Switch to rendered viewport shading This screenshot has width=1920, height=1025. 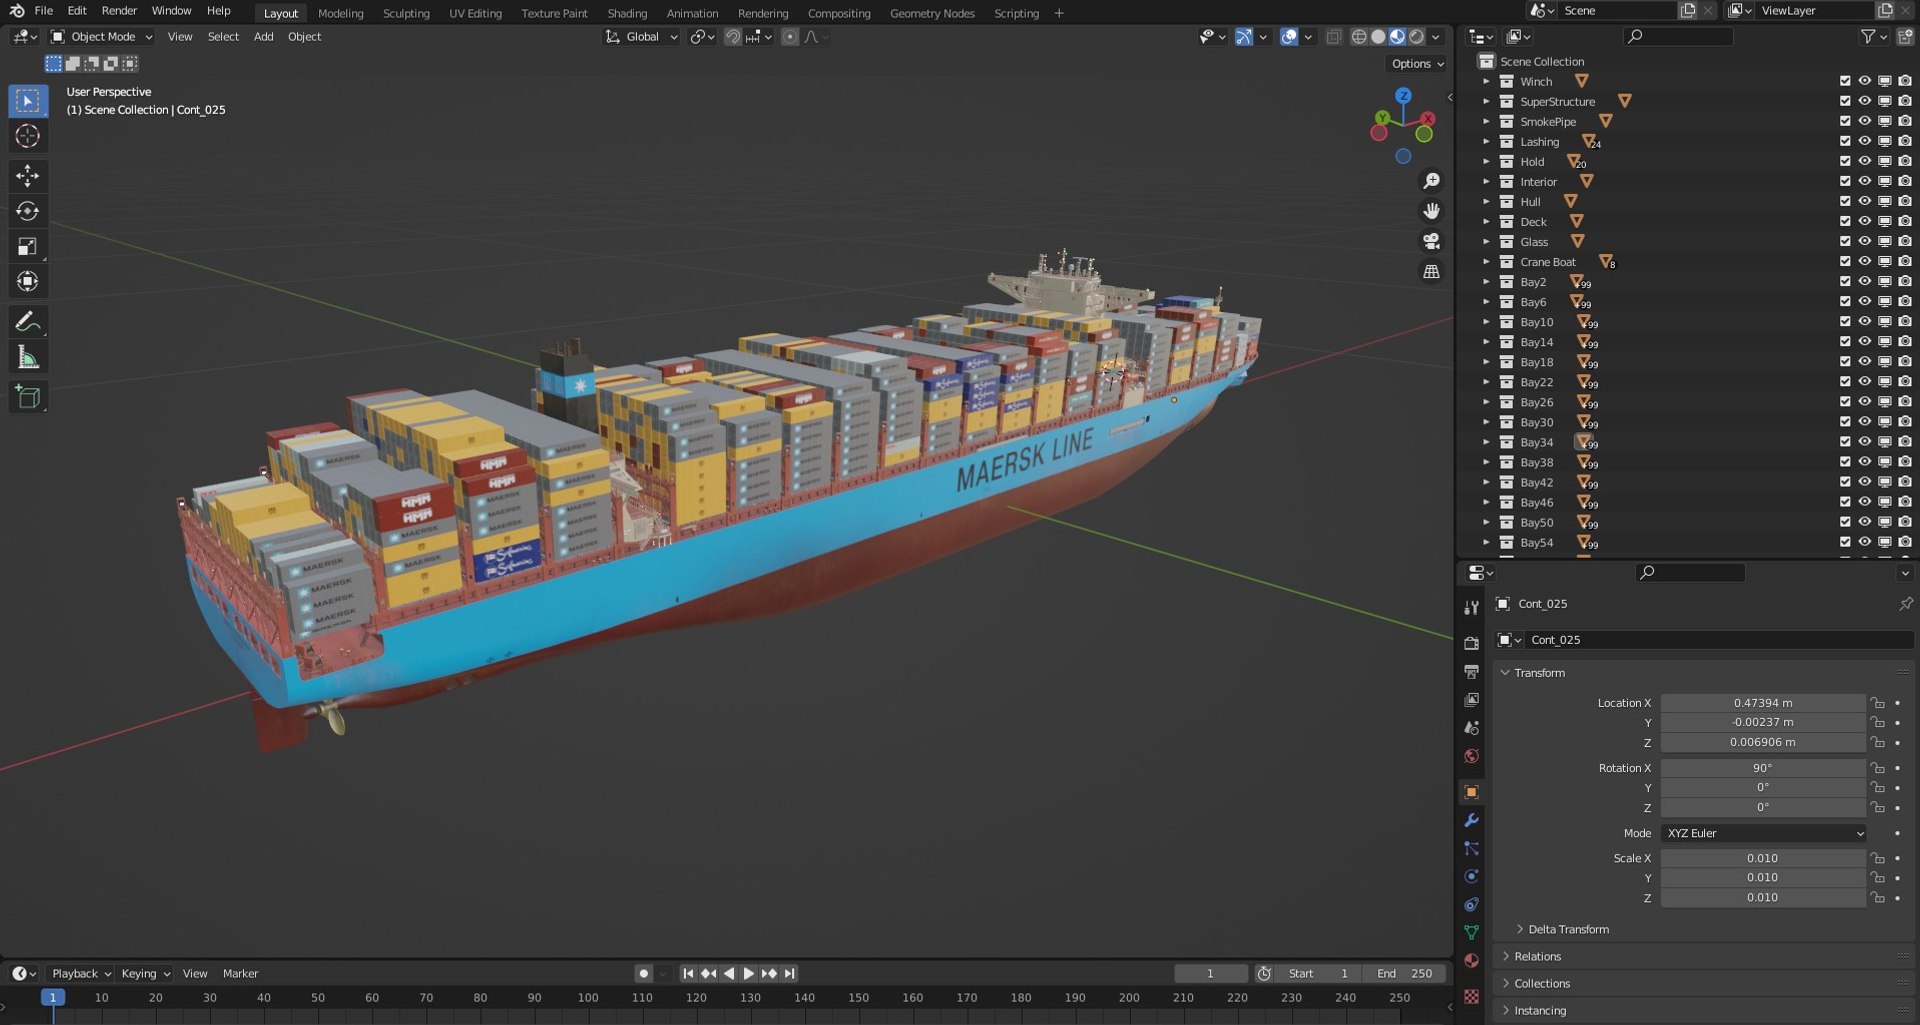click(x=1416, y=37)
